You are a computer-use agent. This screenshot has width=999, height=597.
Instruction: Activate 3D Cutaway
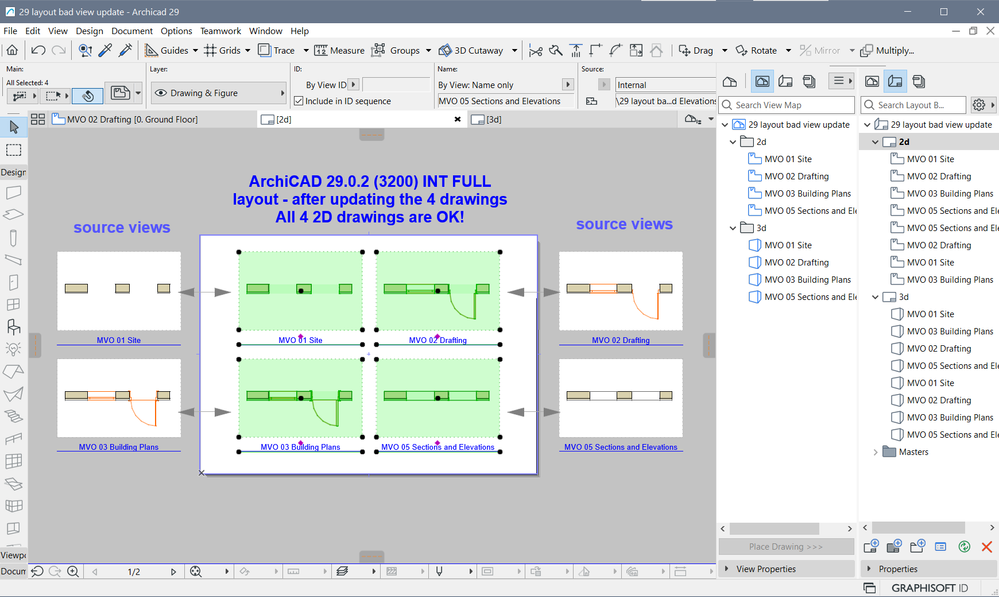(x=471, y=50)
